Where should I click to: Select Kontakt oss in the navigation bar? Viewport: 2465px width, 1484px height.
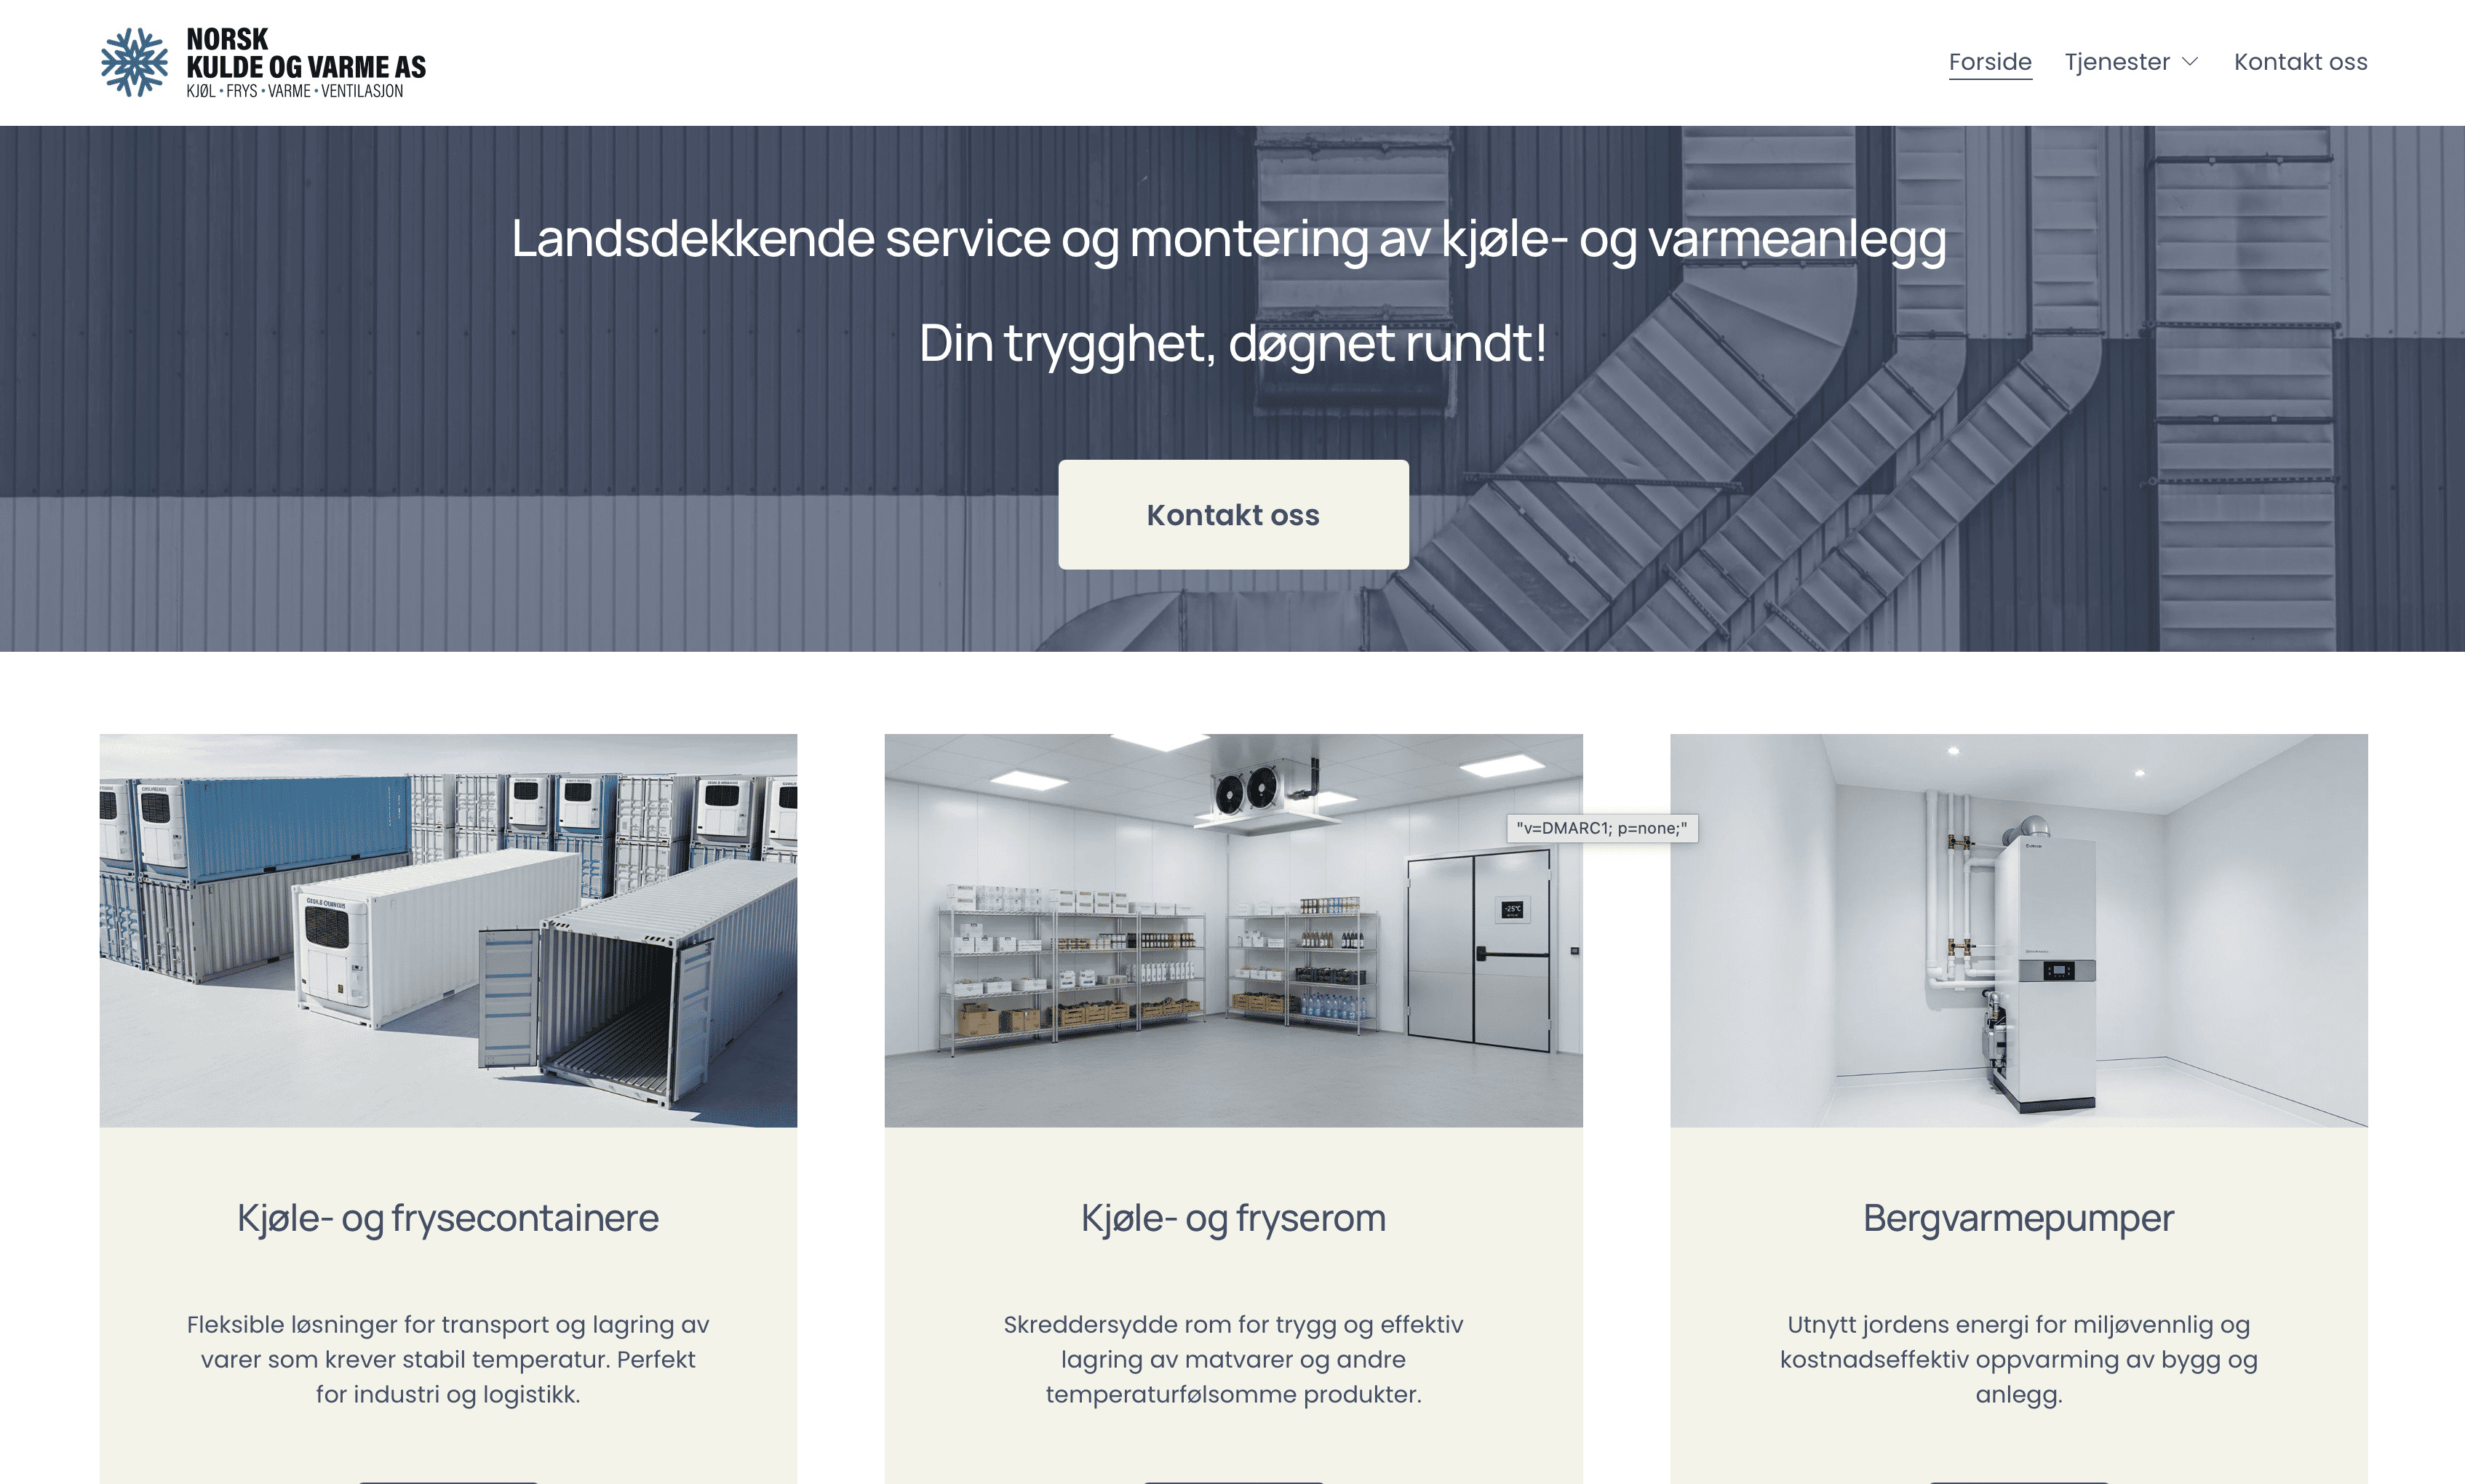(x=2300, y=61)
